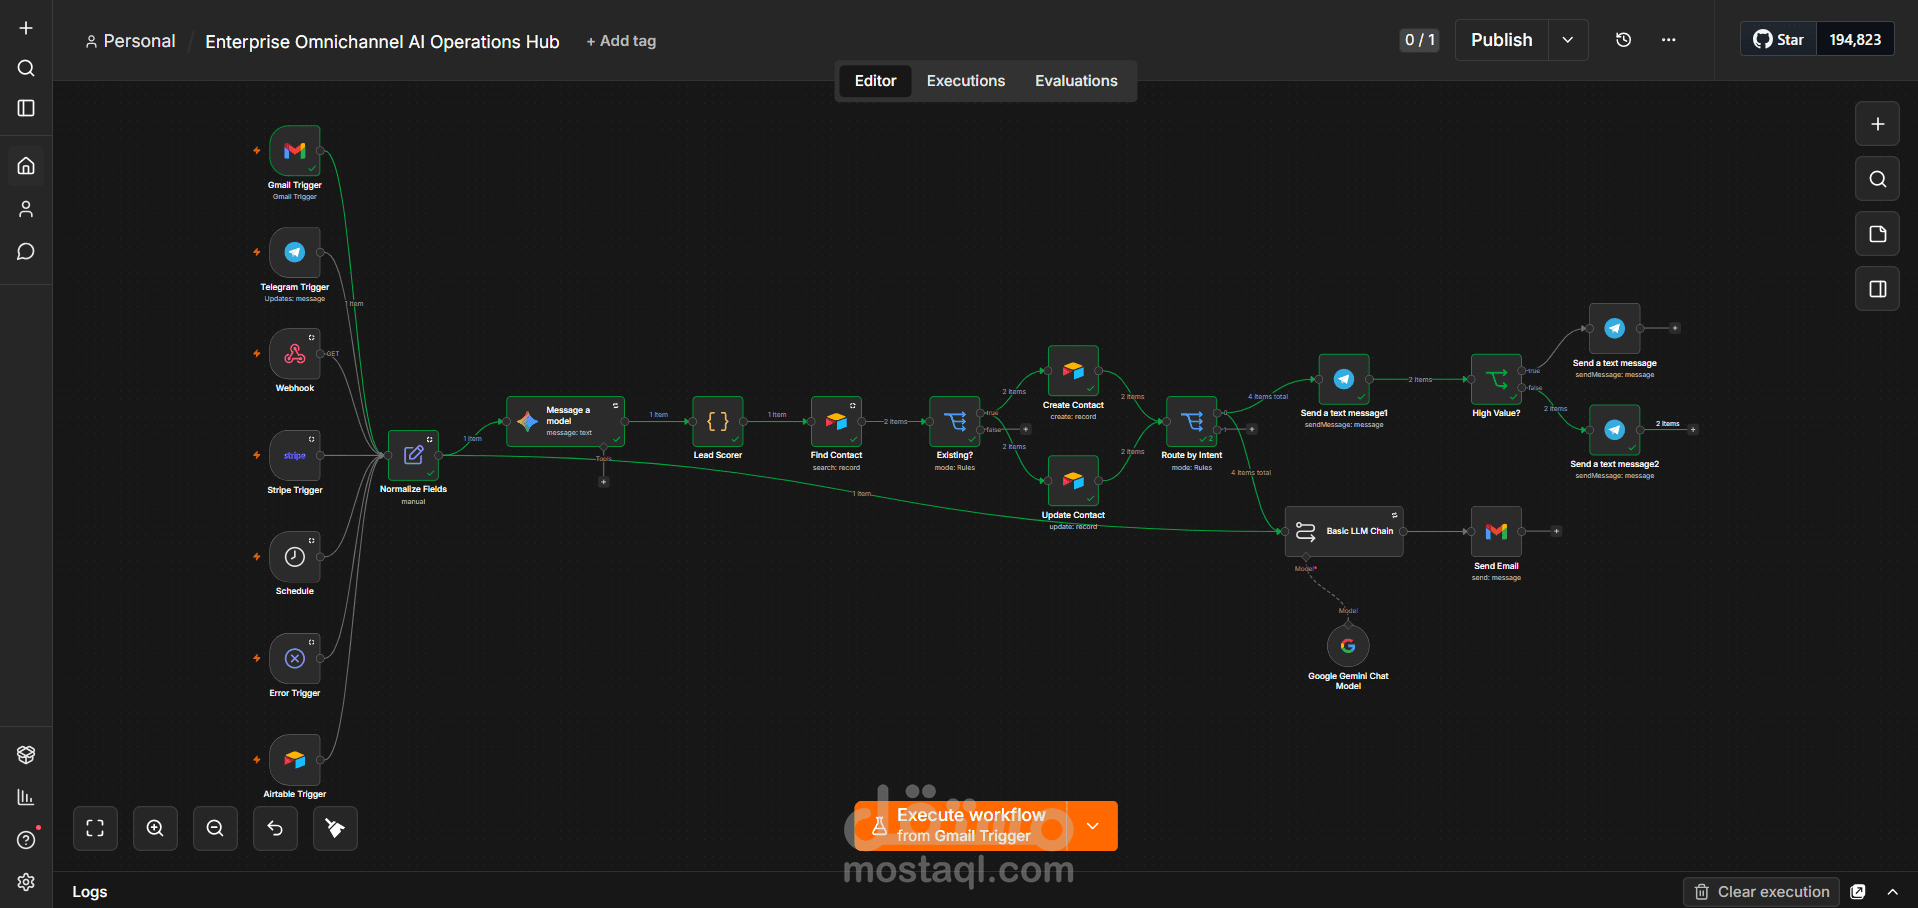This screenshot has width=1918, height=908.
Task: Click the Publish button
Action: (x=1501, y=40)
